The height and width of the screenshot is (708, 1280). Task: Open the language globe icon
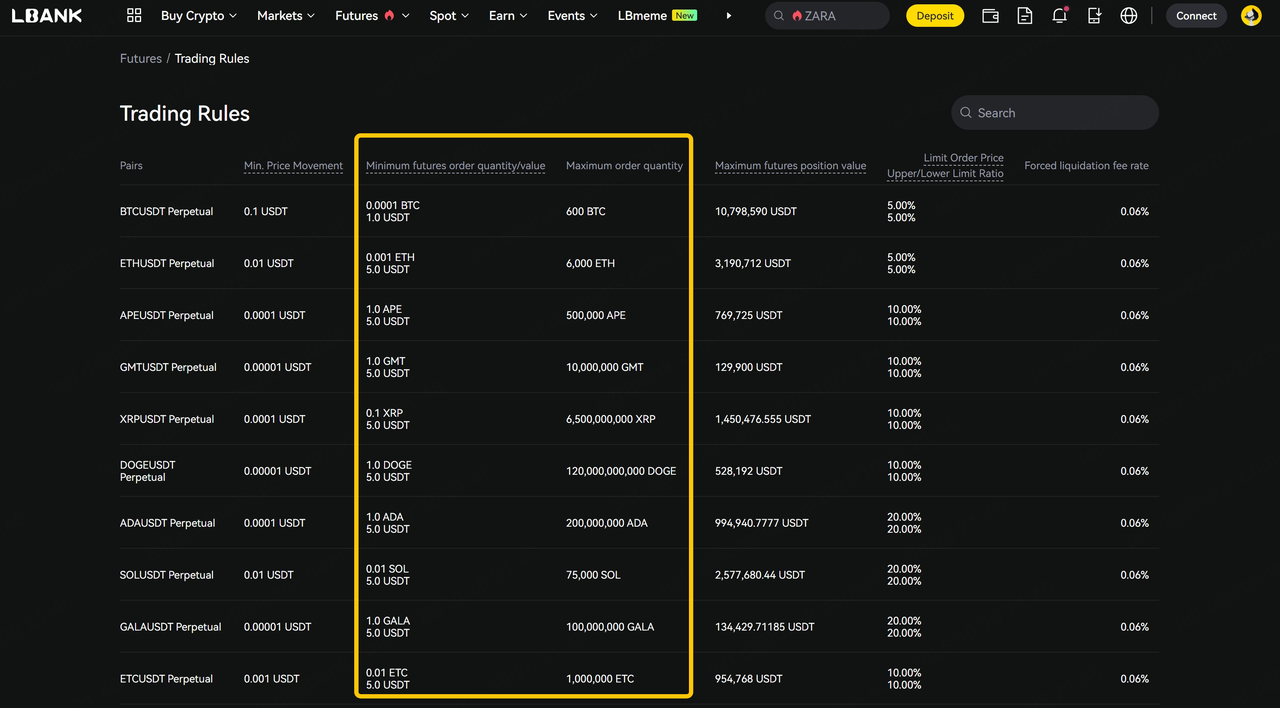pyautogui.click(x=1129, y=16)
